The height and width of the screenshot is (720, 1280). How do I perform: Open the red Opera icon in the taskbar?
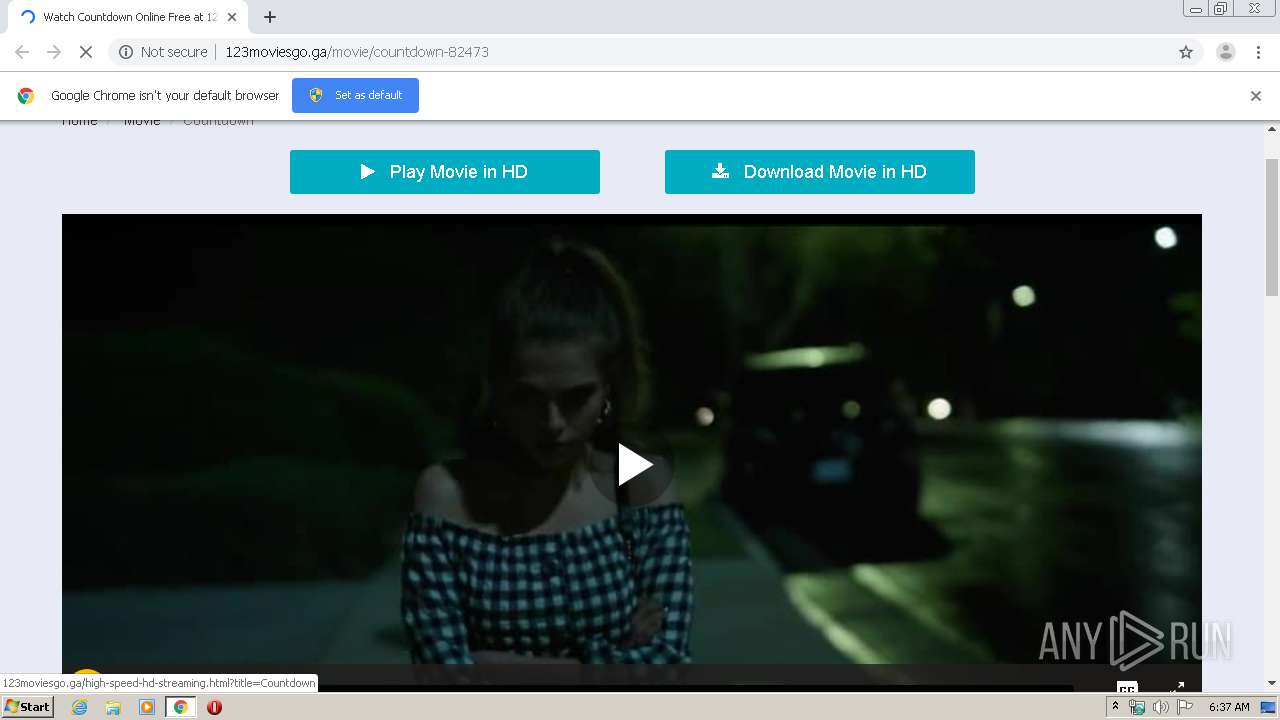tap(214, 707)
